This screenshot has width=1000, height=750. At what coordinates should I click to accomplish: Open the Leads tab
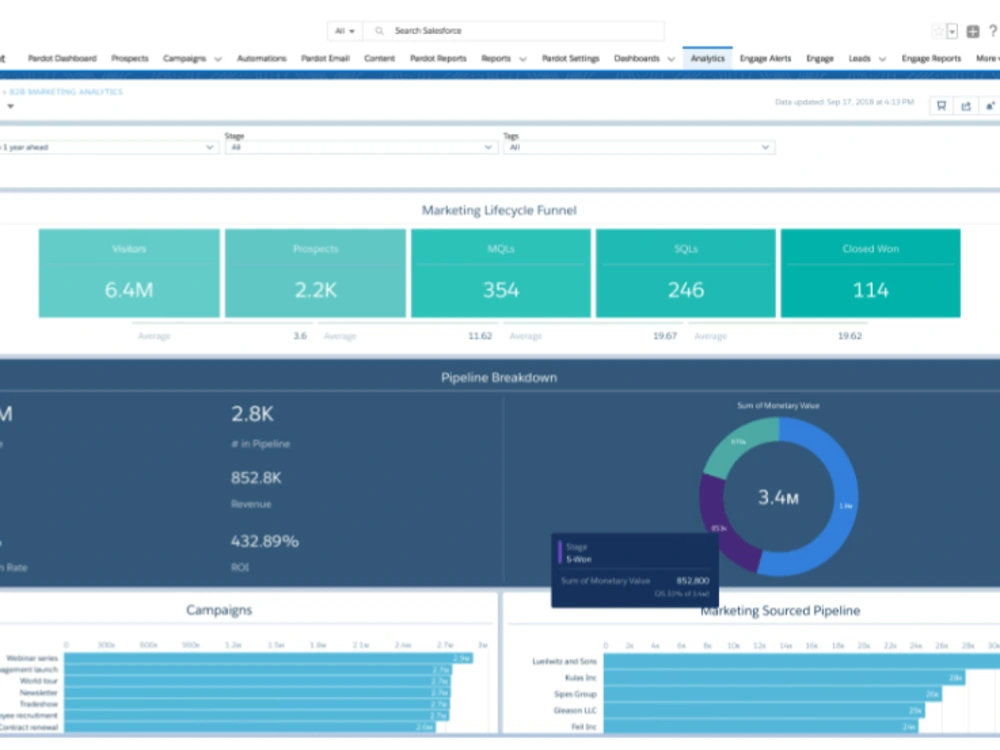pos(859,58)
